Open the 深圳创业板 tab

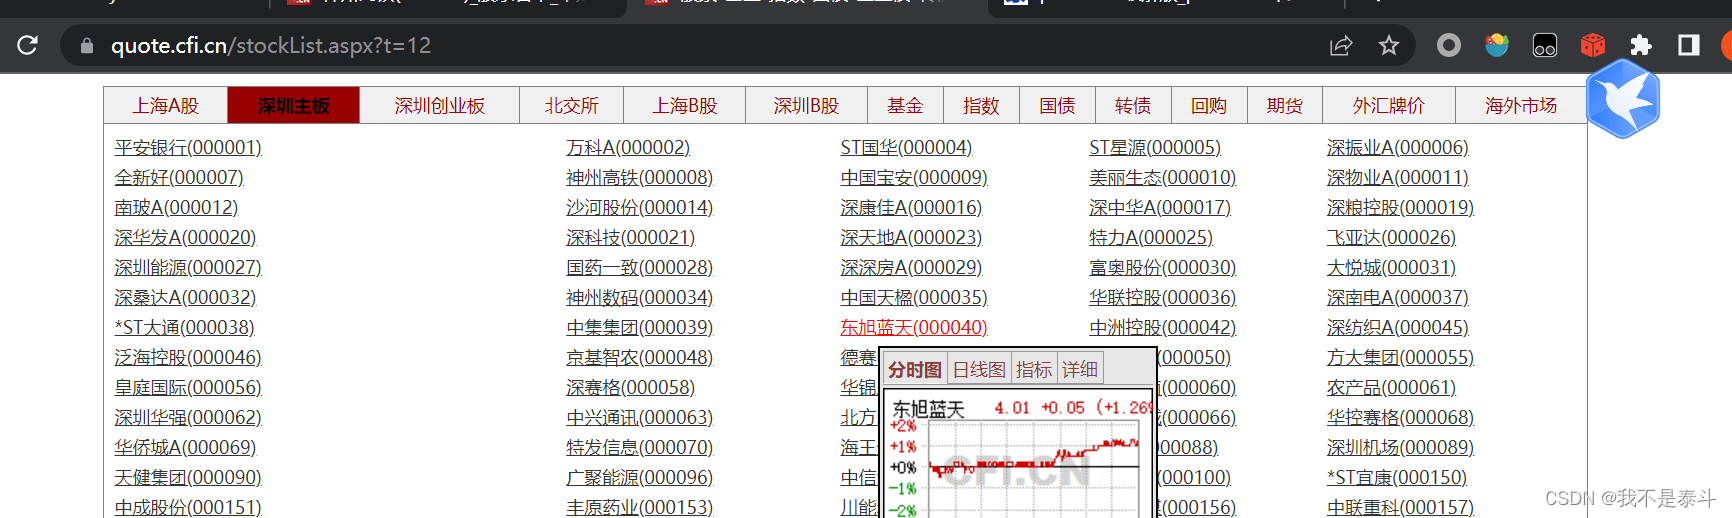[x=440, y=106]
